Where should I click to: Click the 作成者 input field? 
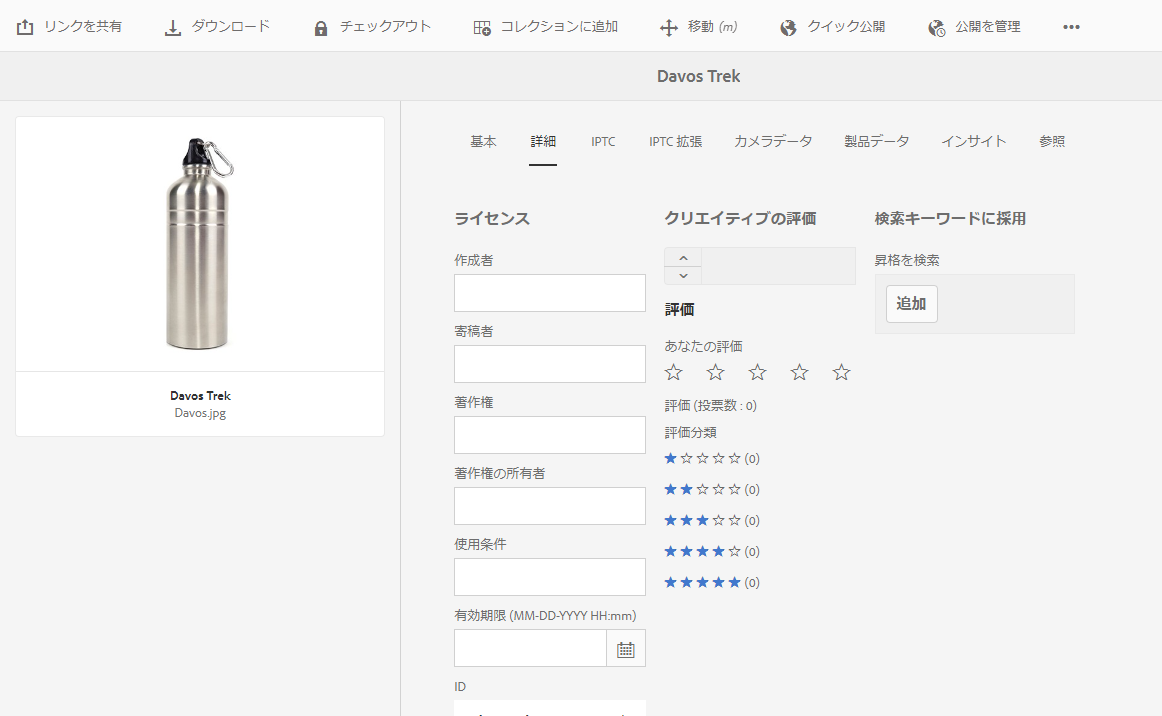pos(550,293)
